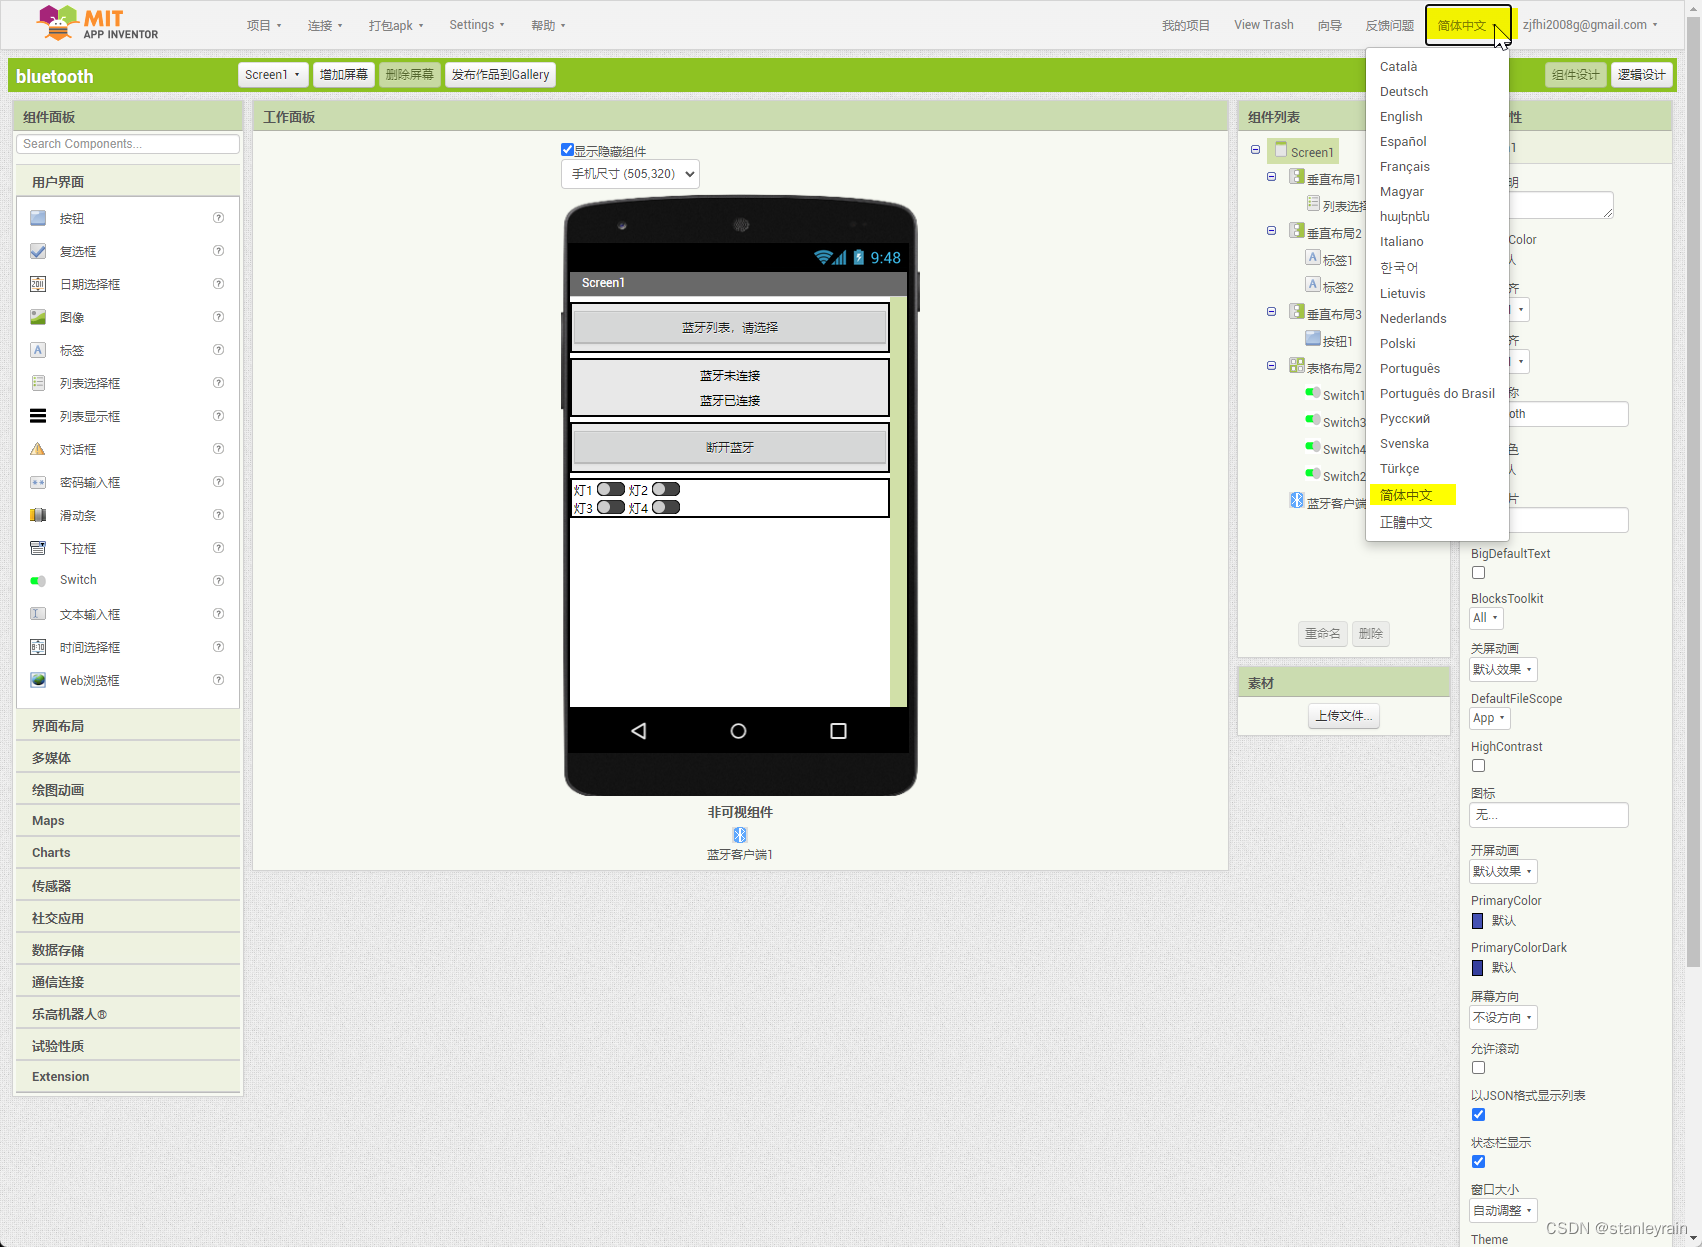
Task: Expand the 界面布局 palette section
Action: coord(128,726)
